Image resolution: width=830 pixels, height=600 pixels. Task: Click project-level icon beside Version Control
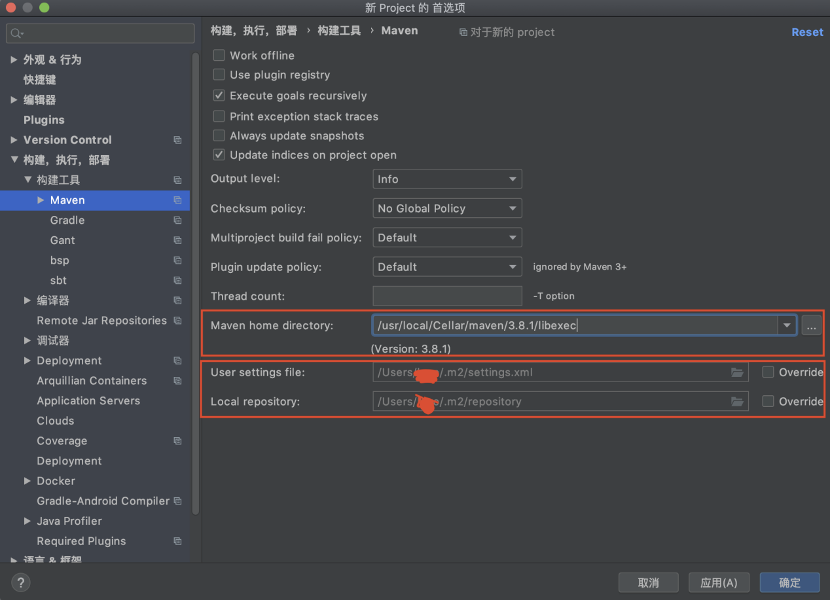tap(177, 140)
